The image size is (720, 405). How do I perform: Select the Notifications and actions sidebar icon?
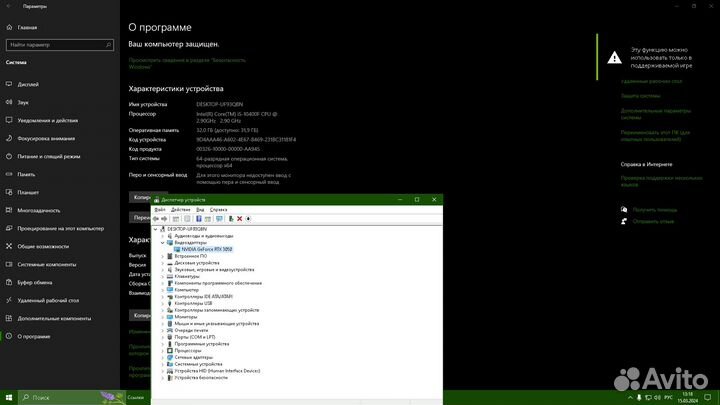tap(9, 120)
